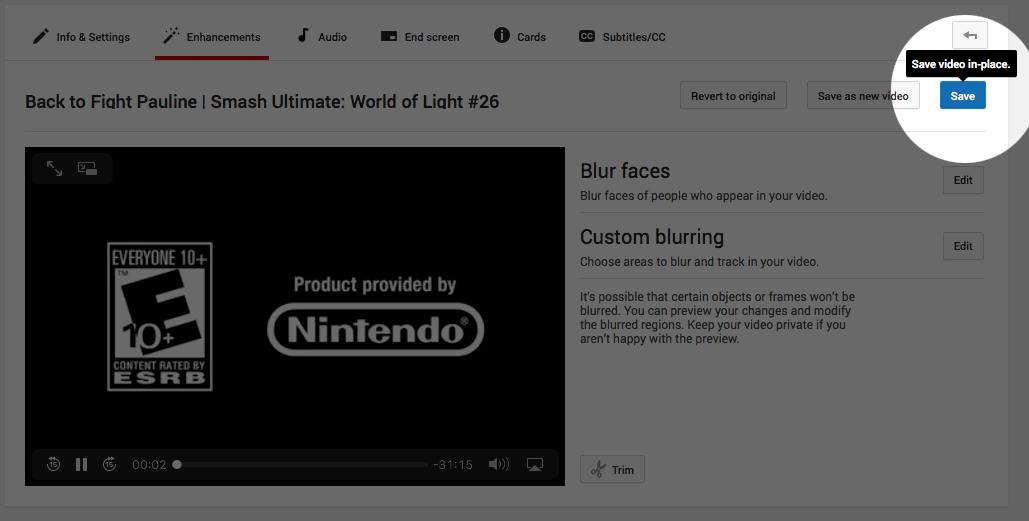Click the blue Save button
This screenshot has width=1029, height=521.
pos(963,96)
